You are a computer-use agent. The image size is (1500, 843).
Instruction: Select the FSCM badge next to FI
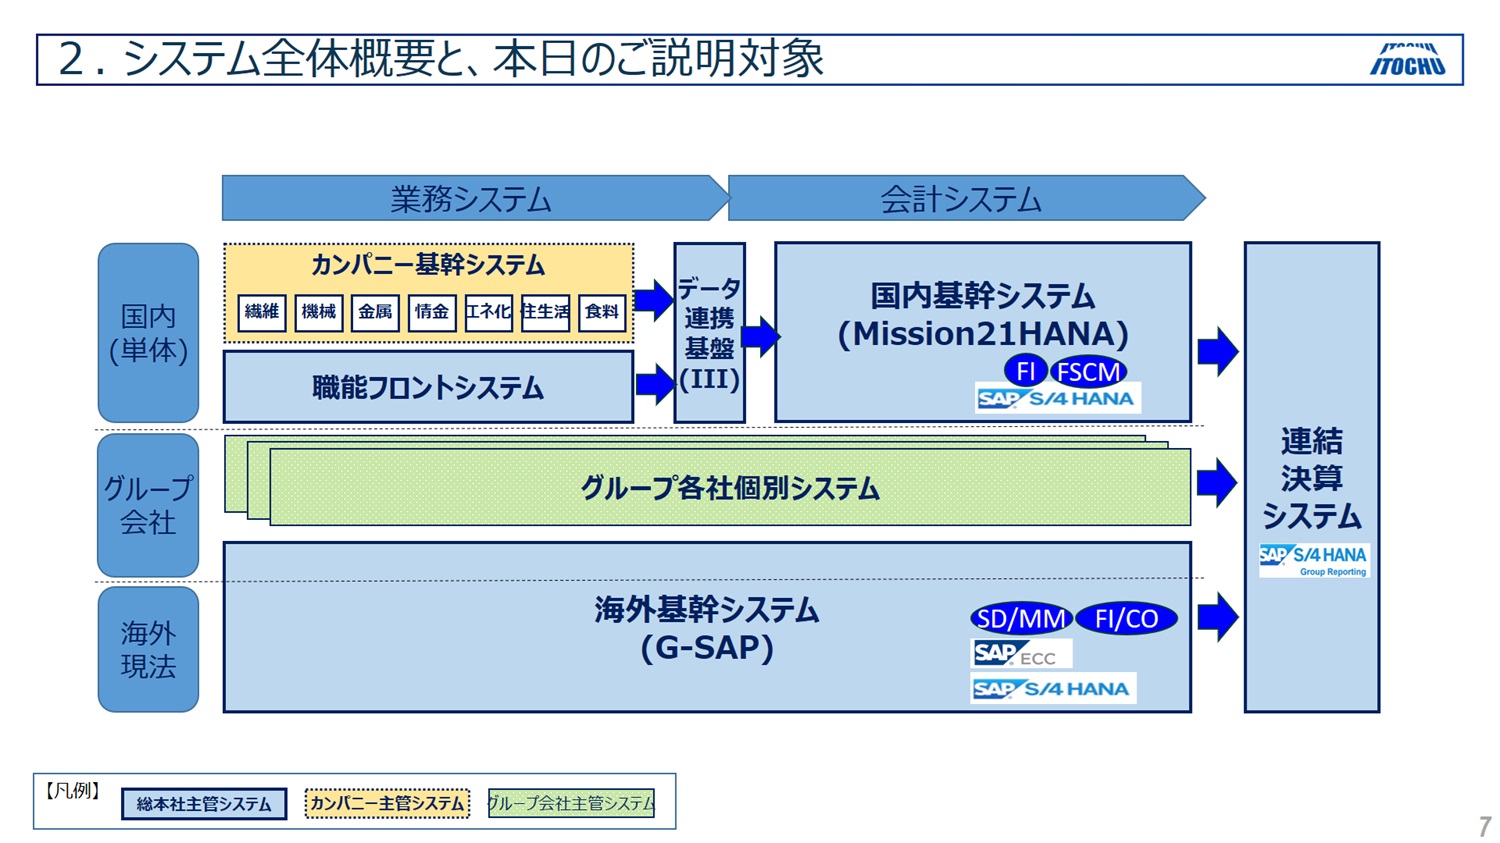point(1089,371)
